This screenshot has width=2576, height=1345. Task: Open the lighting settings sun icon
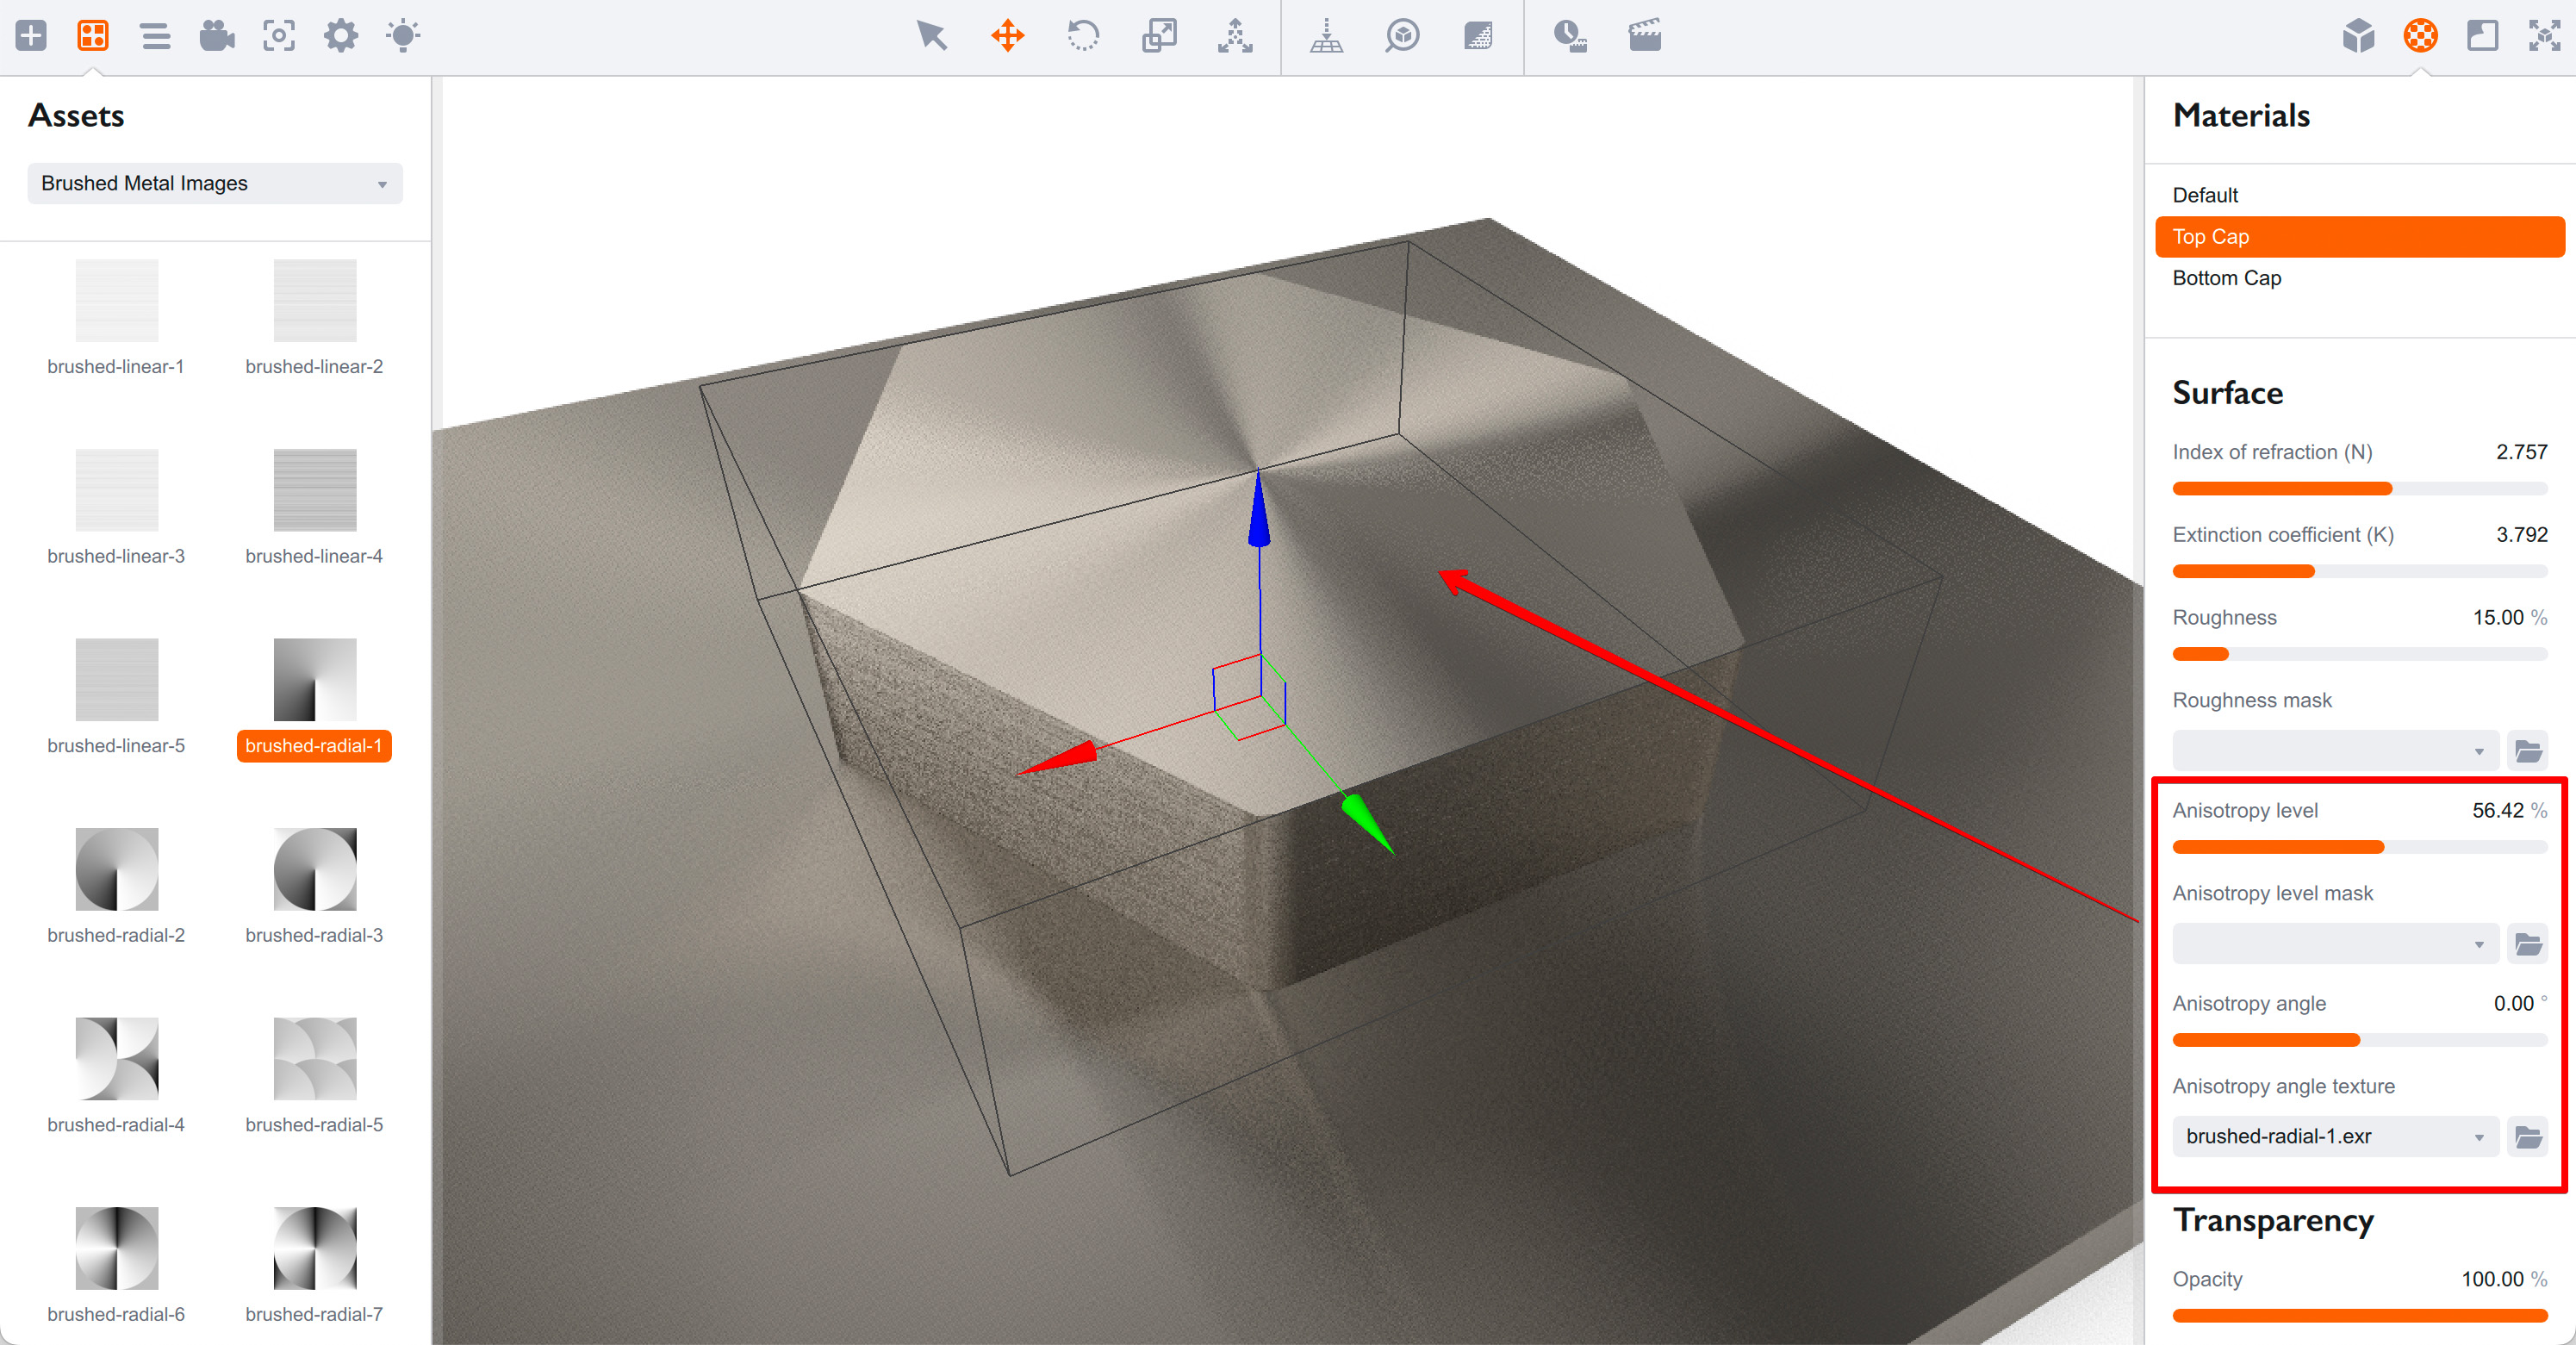[x=403, y=36]
